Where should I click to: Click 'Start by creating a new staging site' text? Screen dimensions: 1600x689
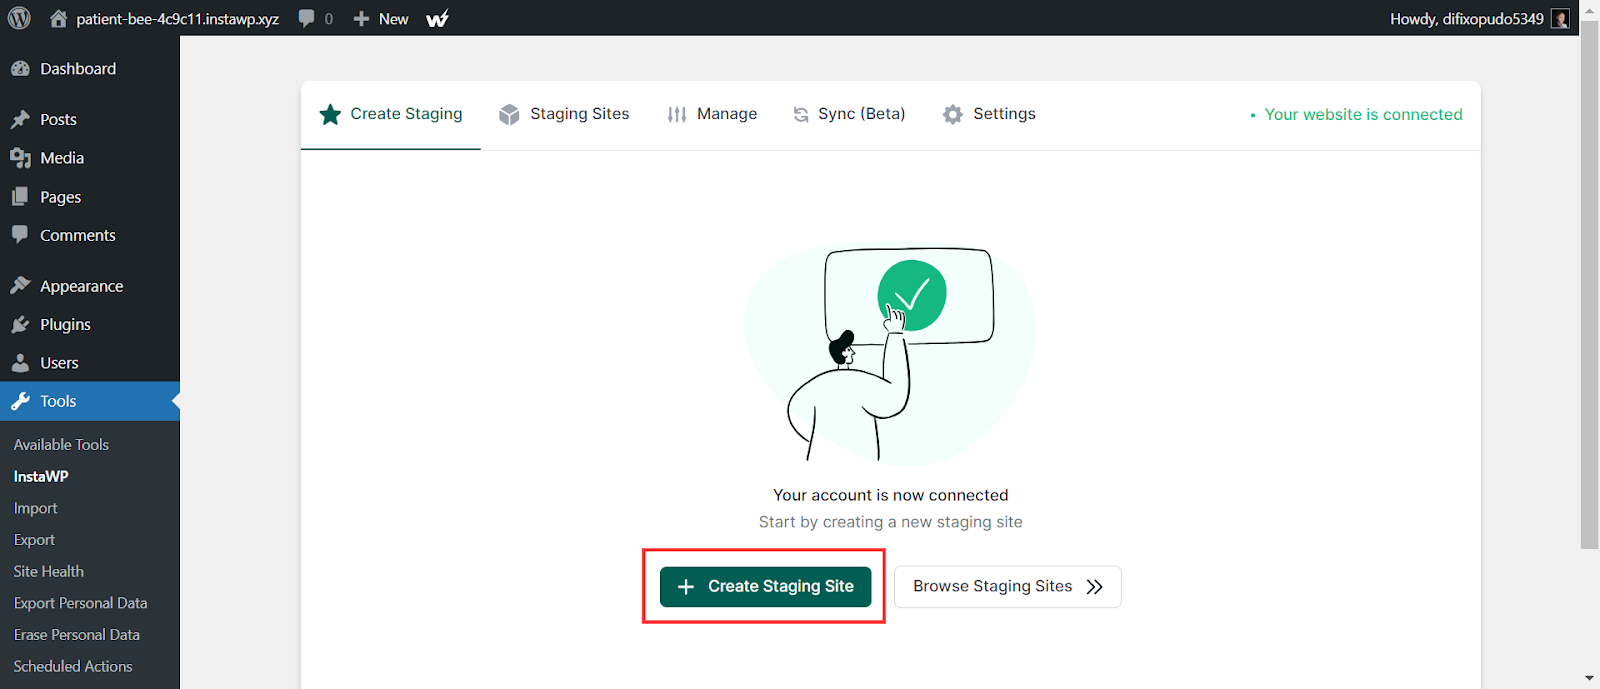click(890, 522)
